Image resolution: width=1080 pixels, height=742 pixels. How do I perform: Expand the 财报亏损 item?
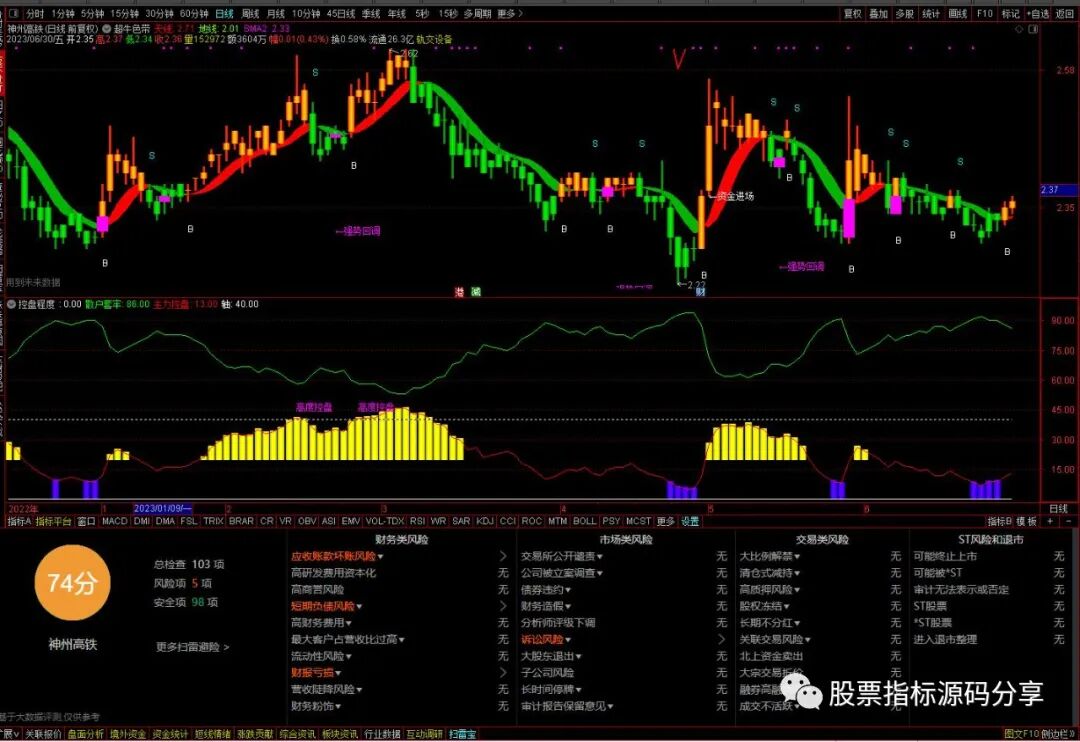[x=316, y=672]
